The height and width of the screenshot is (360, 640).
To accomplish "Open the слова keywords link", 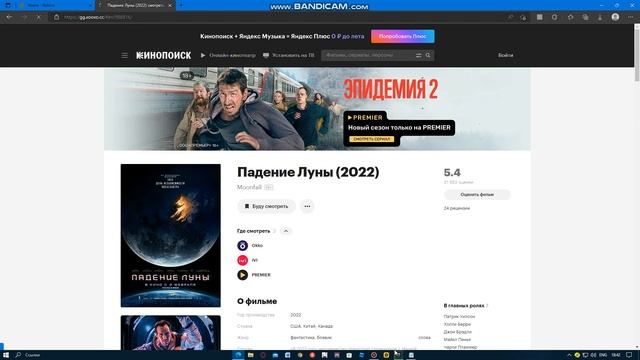I will click(x=424, y=338).
